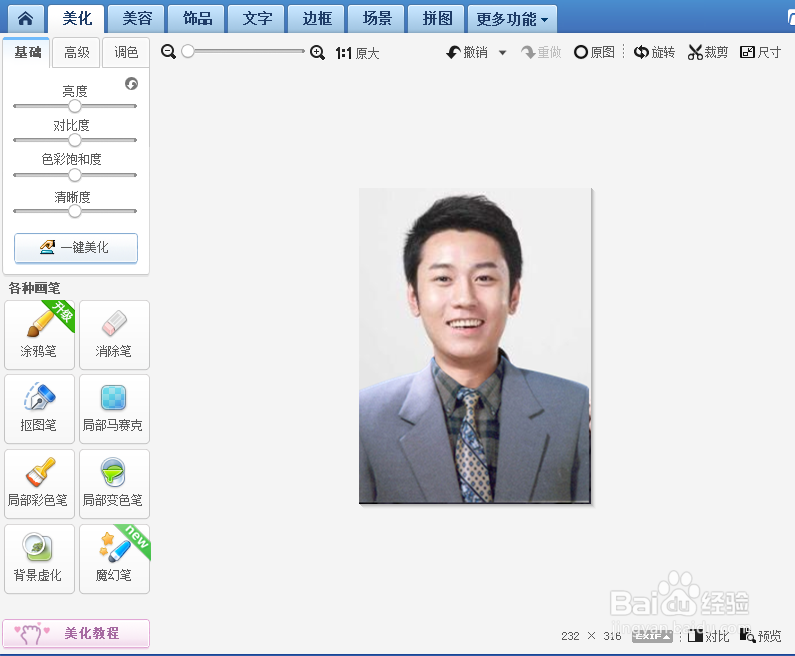
Task: Open the 裁剪 crop tool
Action: [x=708, y=52]
